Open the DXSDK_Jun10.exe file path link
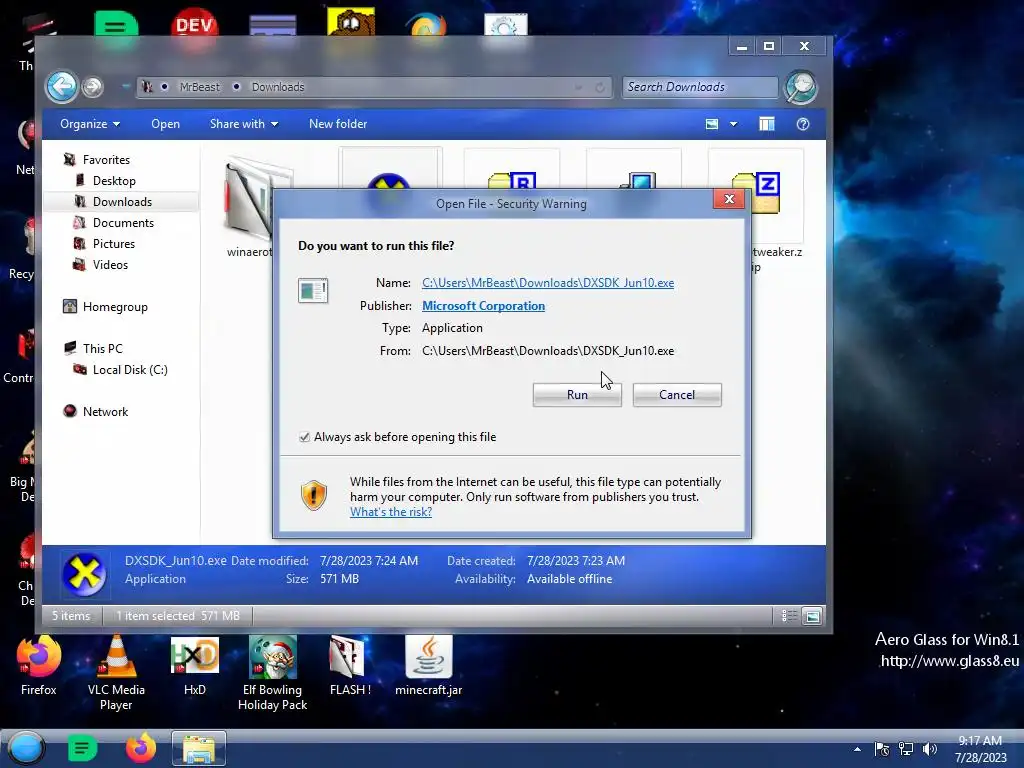The width and height of the screenshot is (1024, 768). coord(548,283)
